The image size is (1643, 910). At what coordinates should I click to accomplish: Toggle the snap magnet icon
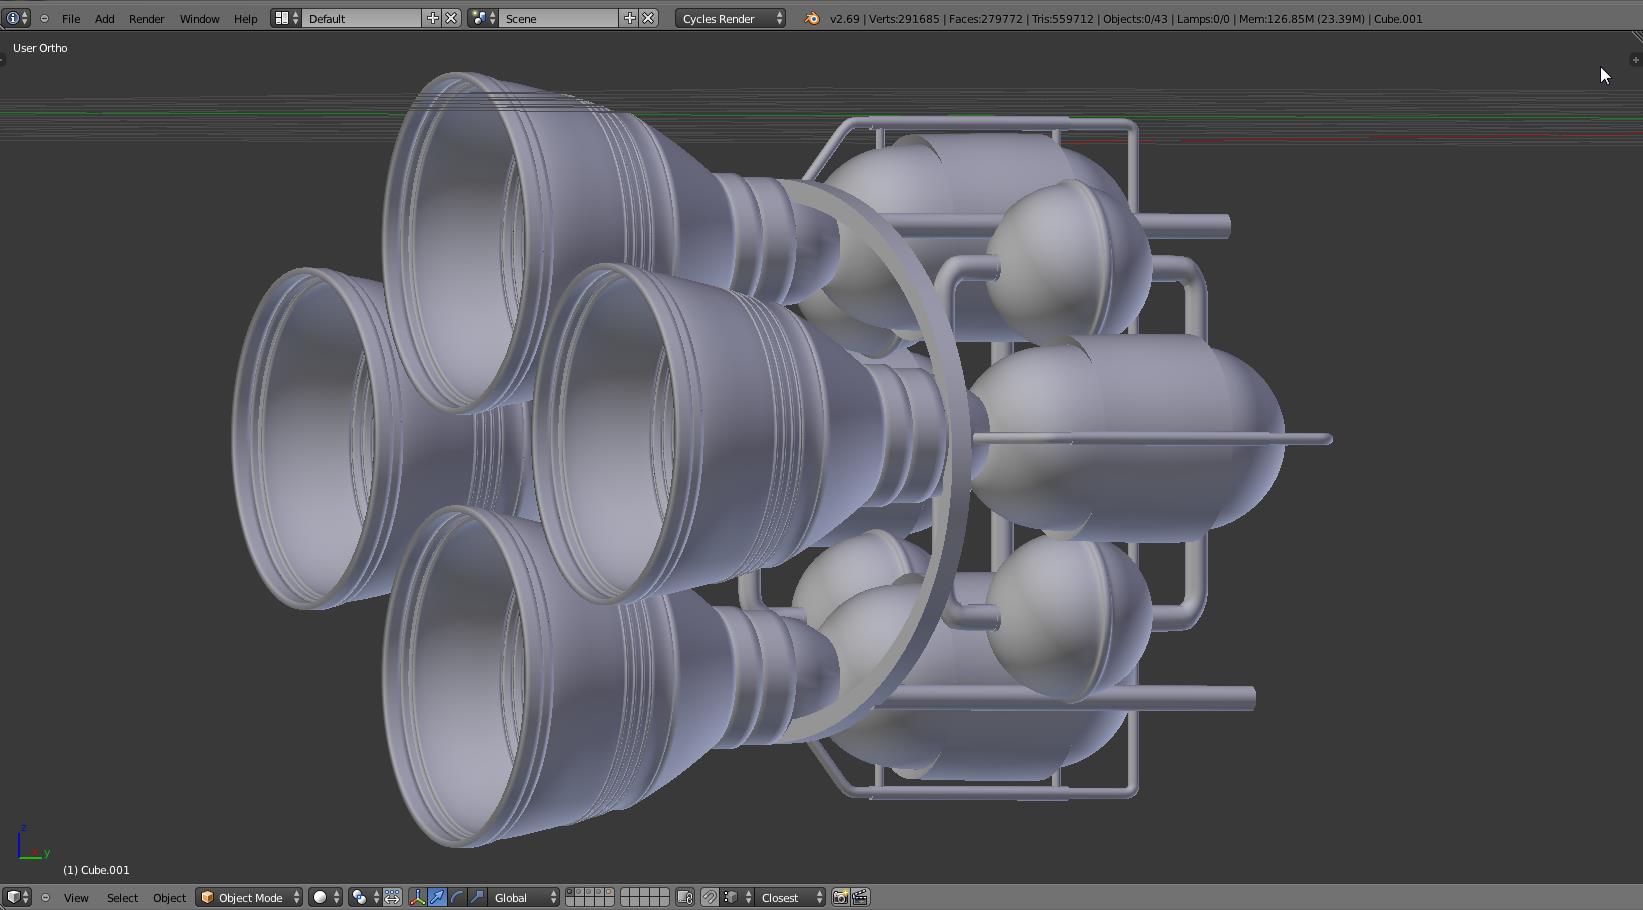tap(709, 897)
